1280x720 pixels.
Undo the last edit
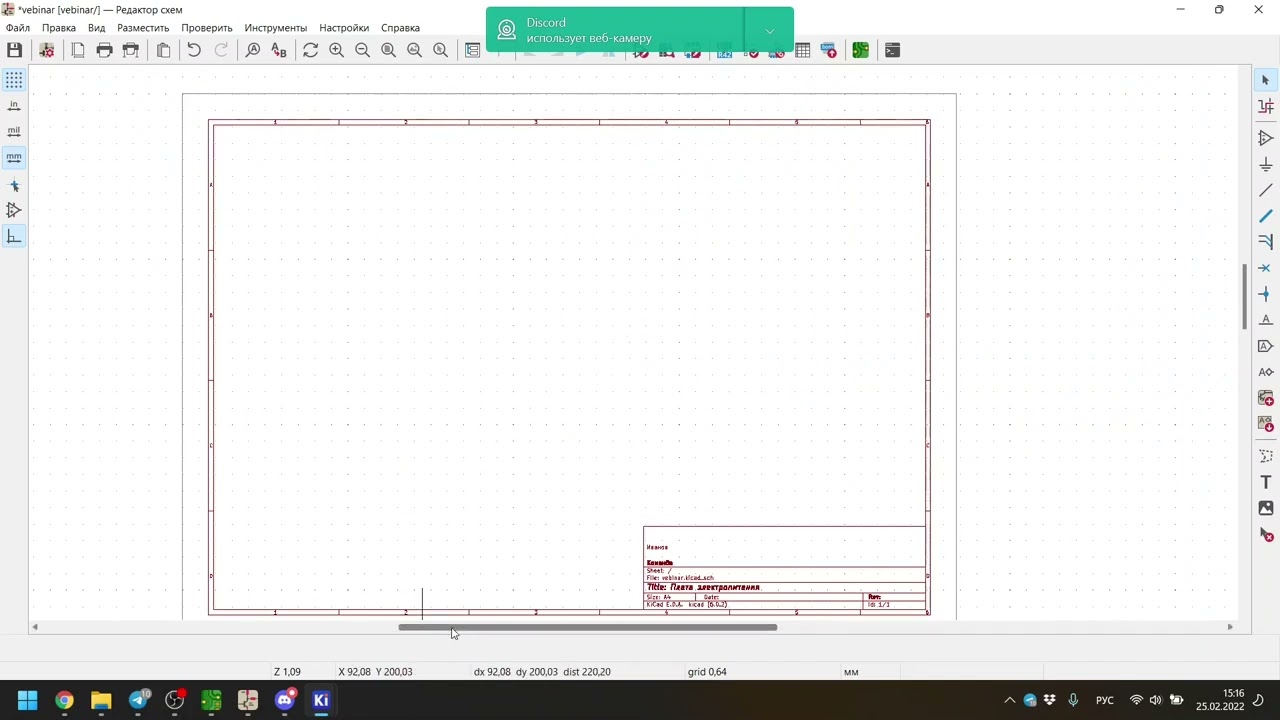194,50
